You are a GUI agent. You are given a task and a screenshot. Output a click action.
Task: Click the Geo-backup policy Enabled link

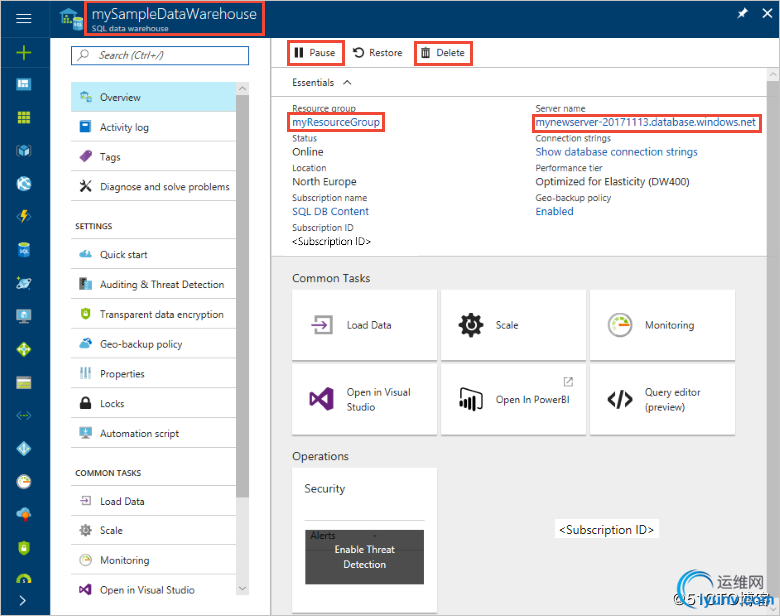click(x=554, y=211)
